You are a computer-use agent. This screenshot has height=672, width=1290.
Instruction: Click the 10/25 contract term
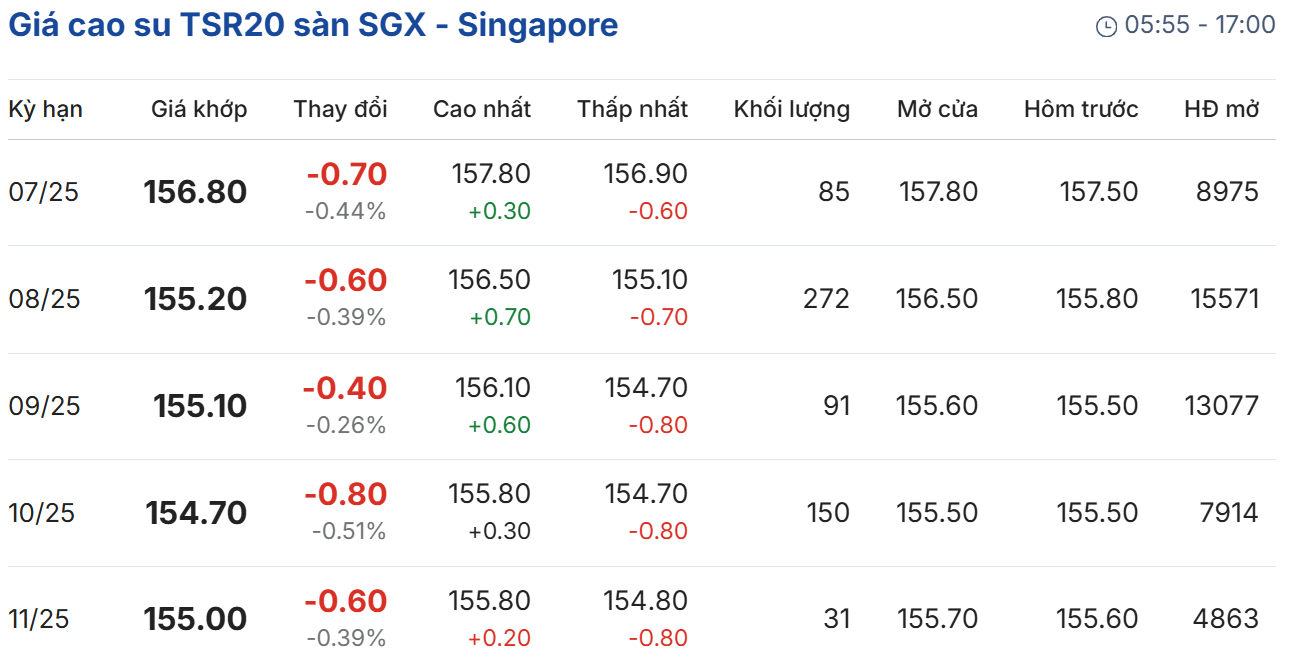tap(42, 513)
